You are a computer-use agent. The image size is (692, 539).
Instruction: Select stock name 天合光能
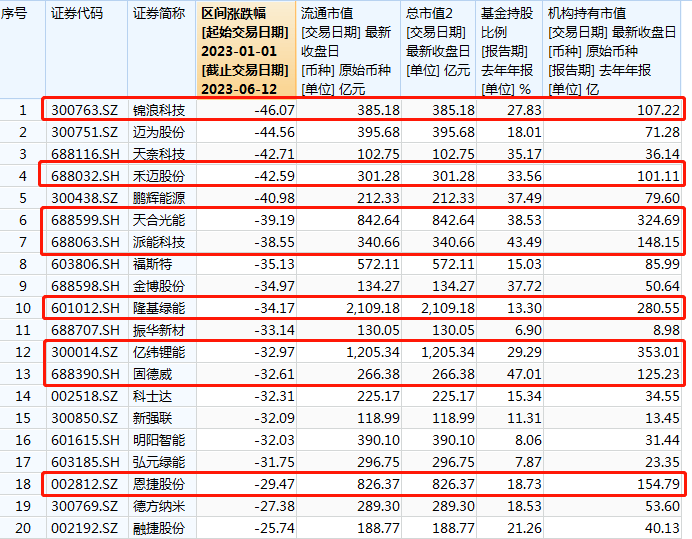(x=159, y=220)
